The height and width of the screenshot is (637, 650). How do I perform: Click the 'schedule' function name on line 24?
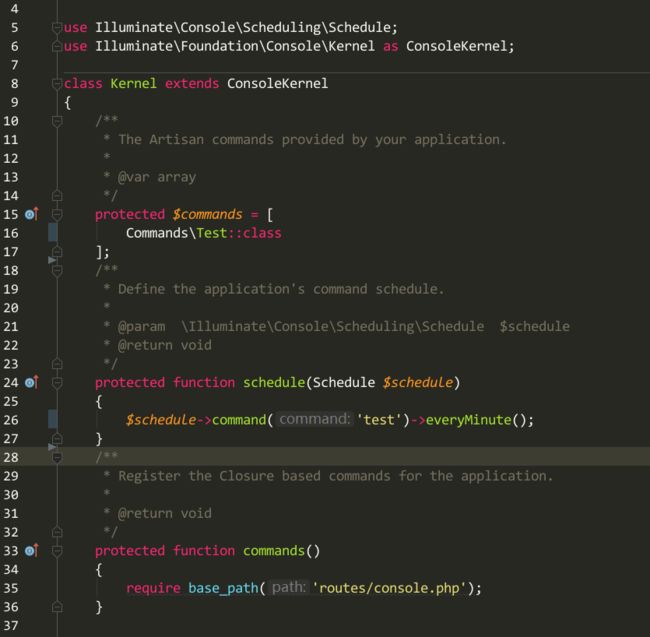(274, 382)
